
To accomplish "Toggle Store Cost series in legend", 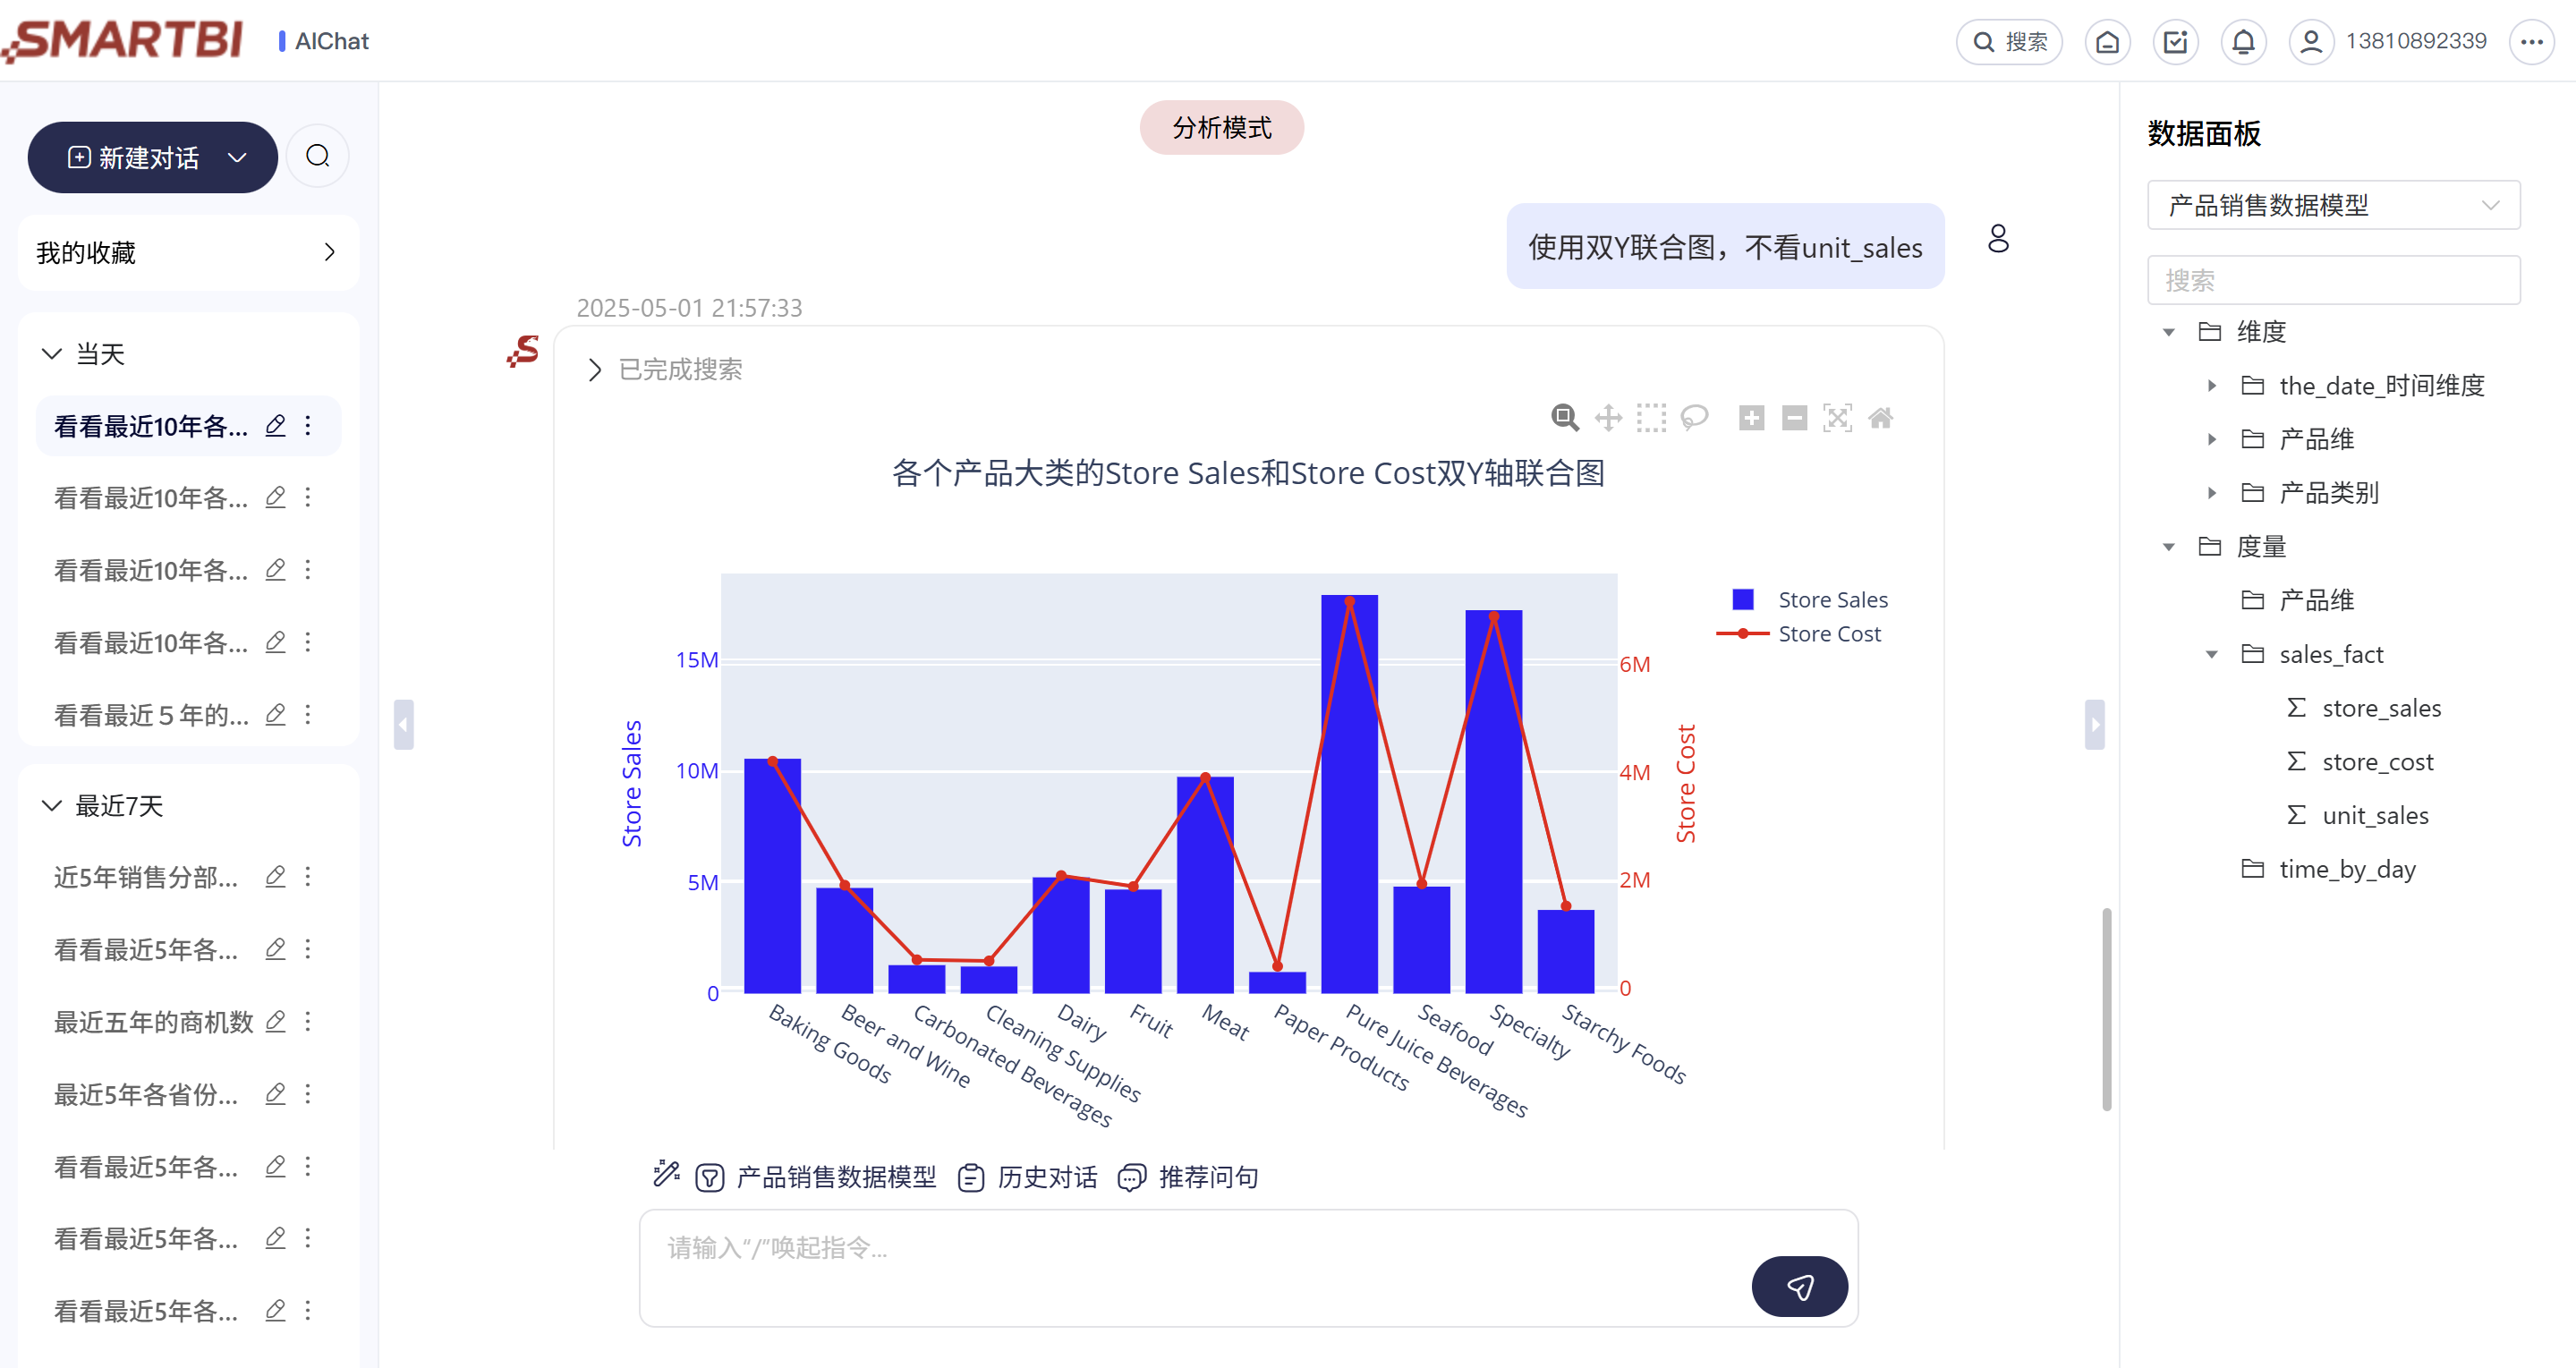I will click(x=1799, y=634).
